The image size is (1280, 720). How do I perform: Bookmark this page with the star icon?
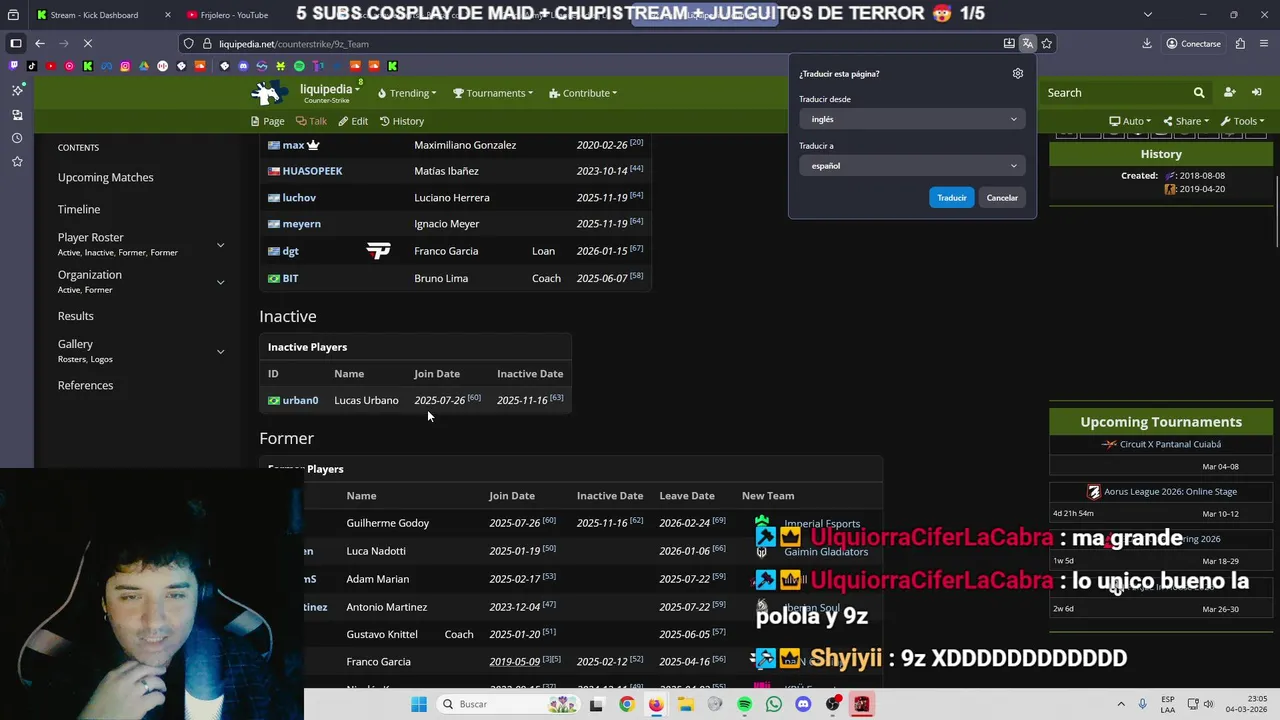click(1046, 43)
